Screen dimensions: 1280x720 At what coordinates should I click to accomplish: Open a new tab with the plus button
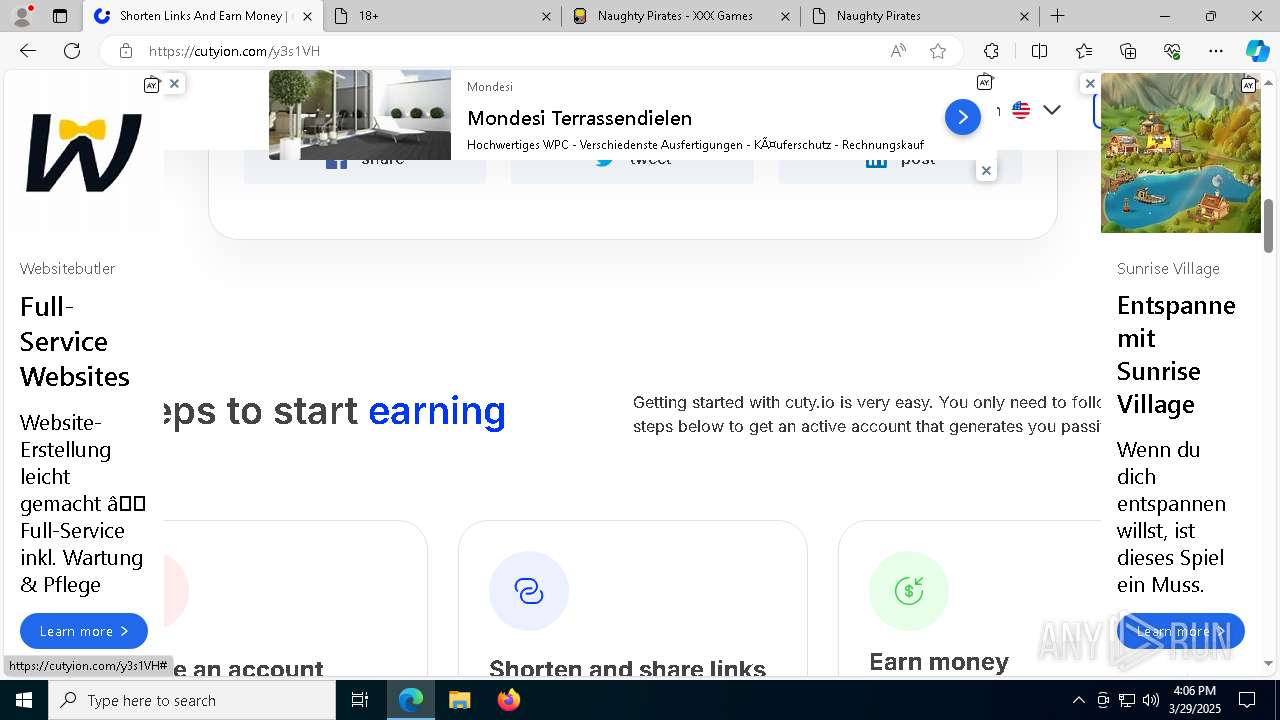1057,16
